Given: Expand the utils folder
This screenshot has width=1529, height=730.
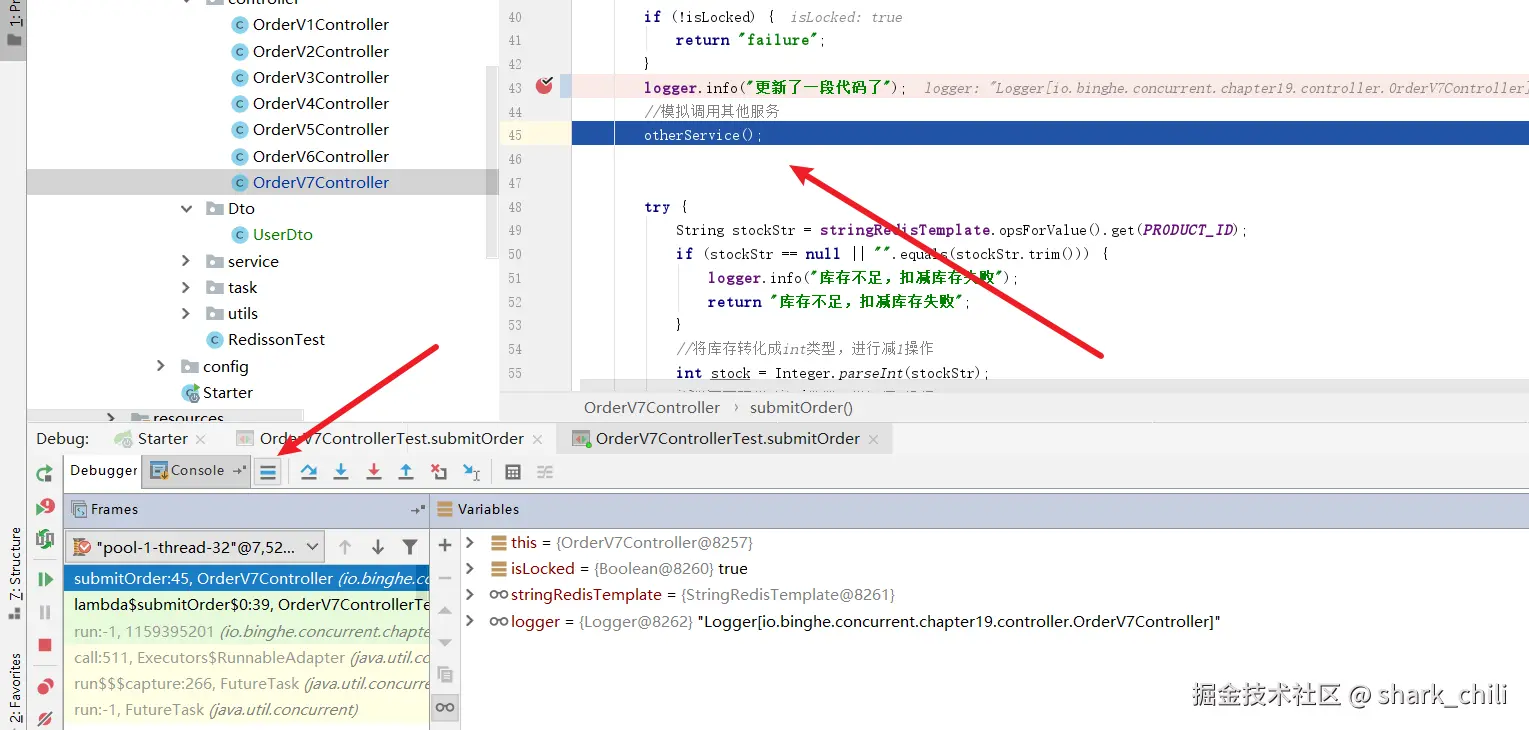Looking at the screenshot, I should [x=186, y=313].
